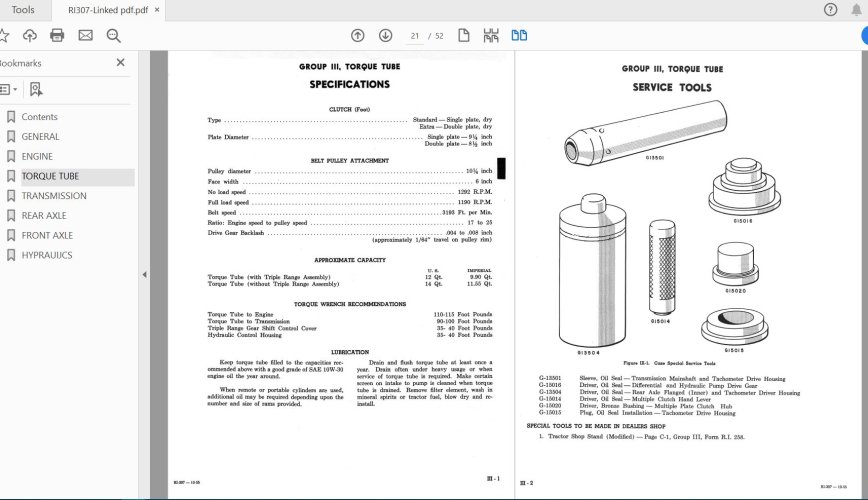Enable the scrolling page view icon

491,36
